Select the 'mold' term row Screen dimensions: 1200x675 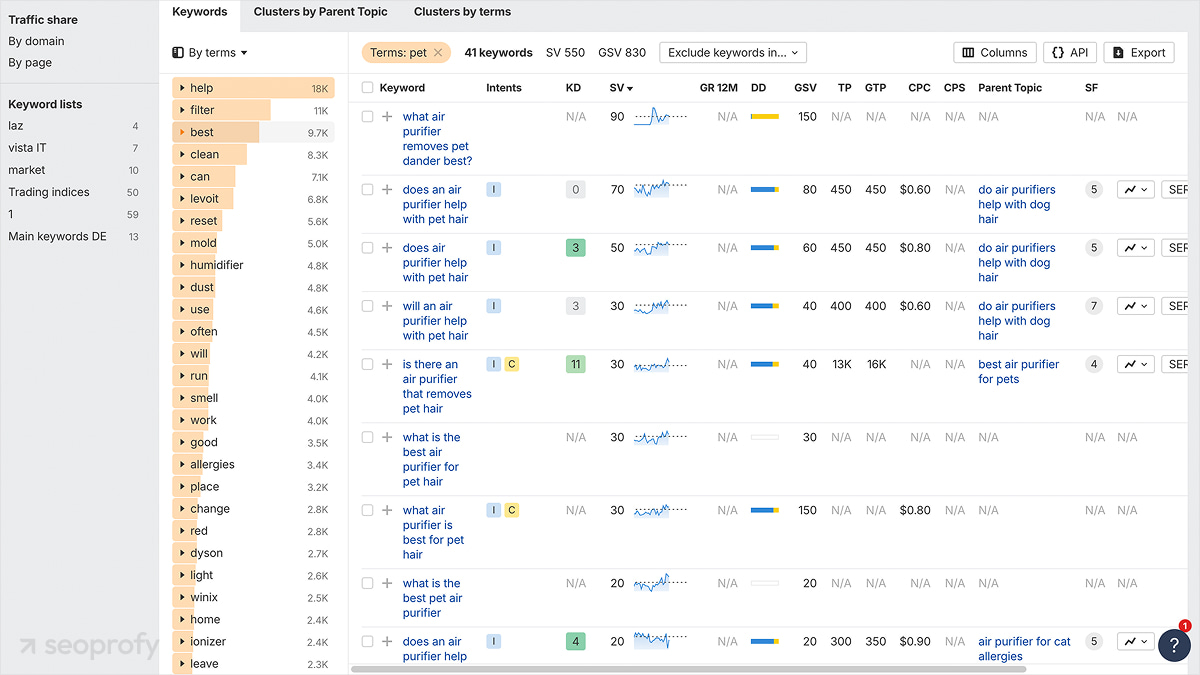tap(253, 243)
